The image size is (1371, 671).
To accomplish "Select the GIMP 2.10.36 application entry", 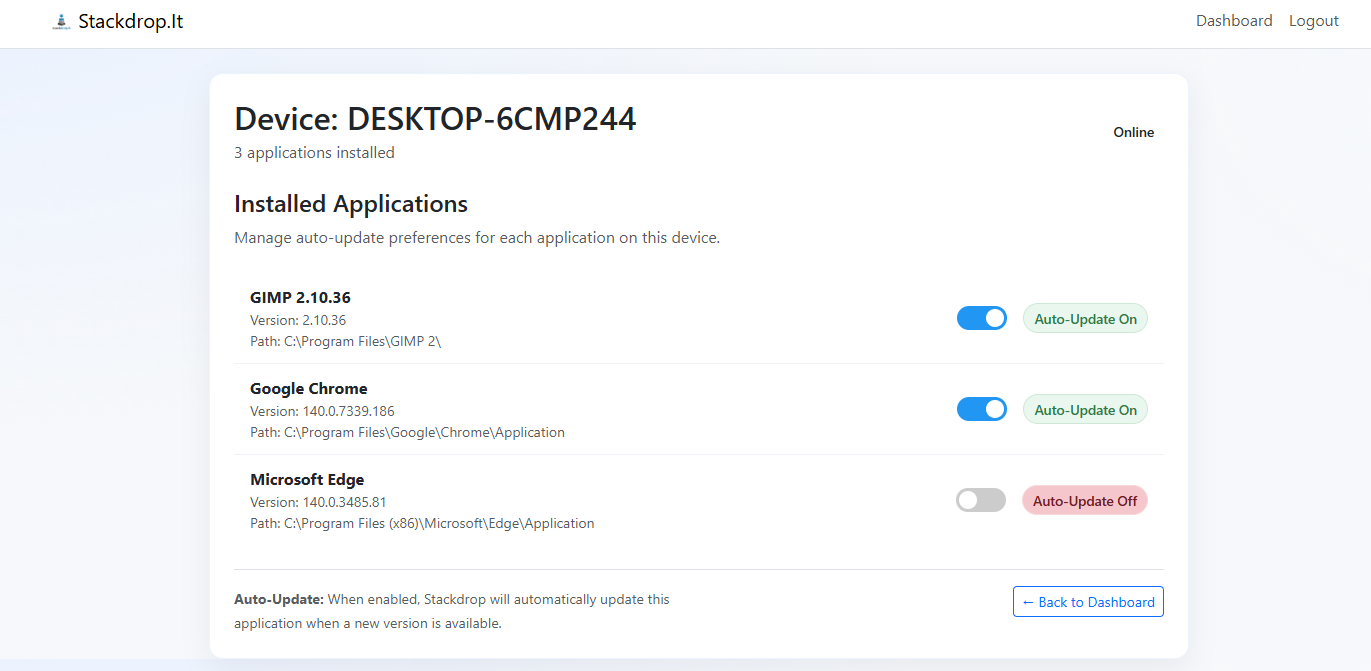I will click(300, 297).
